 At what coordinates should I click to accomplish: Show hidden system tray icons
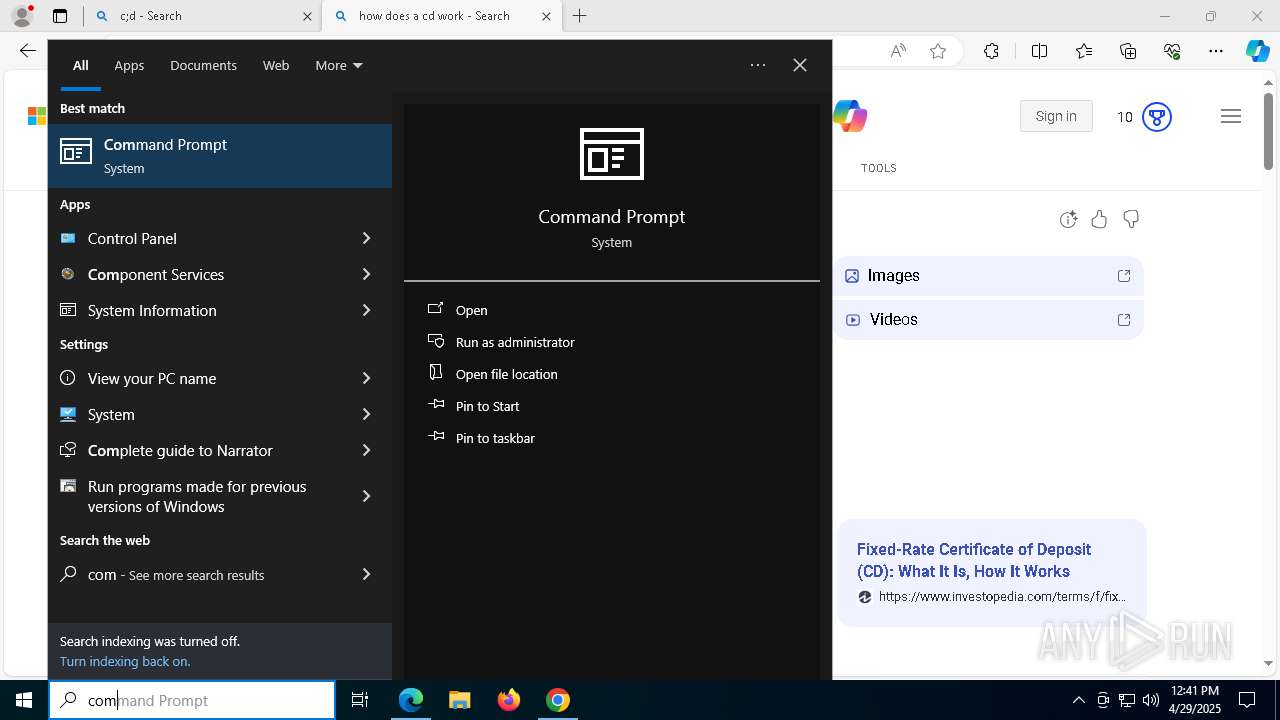tap(1078, 700)
